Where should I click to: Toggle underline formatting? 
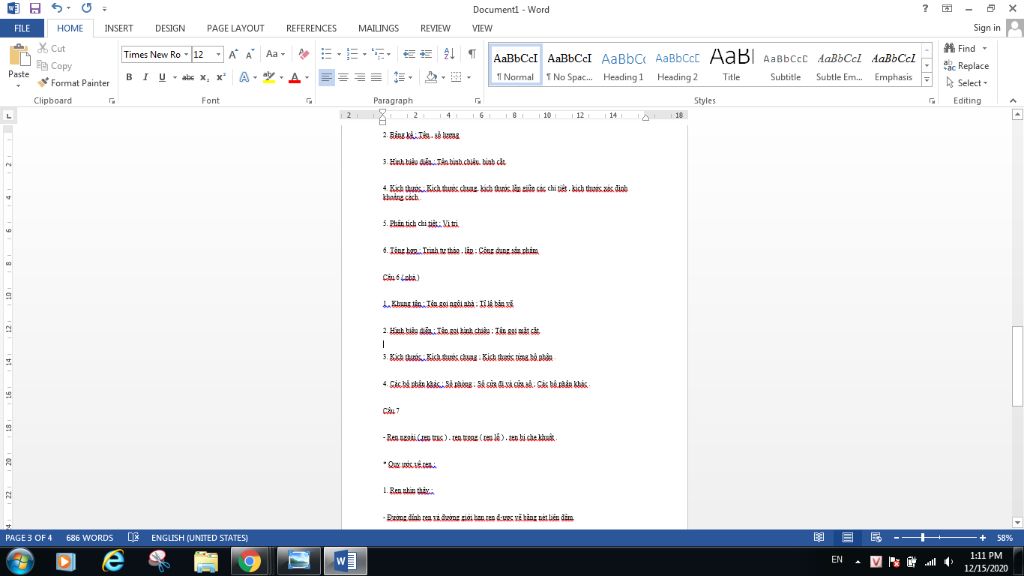162,77
